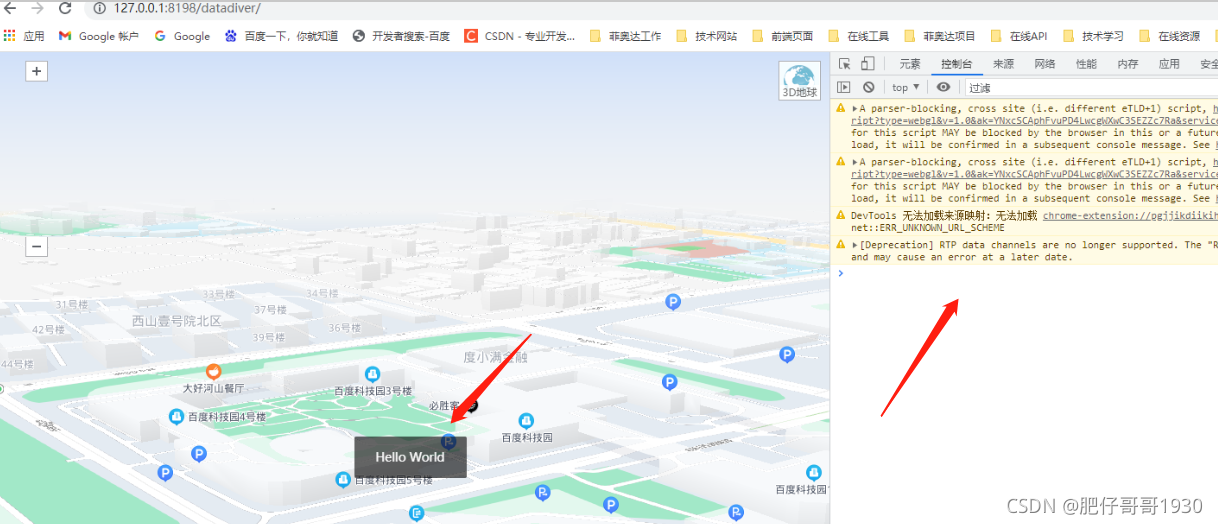This screenshot has width=1218, height=524.
Task: Open the chrome-extension:// source map link
Action: pos(1130,216)
